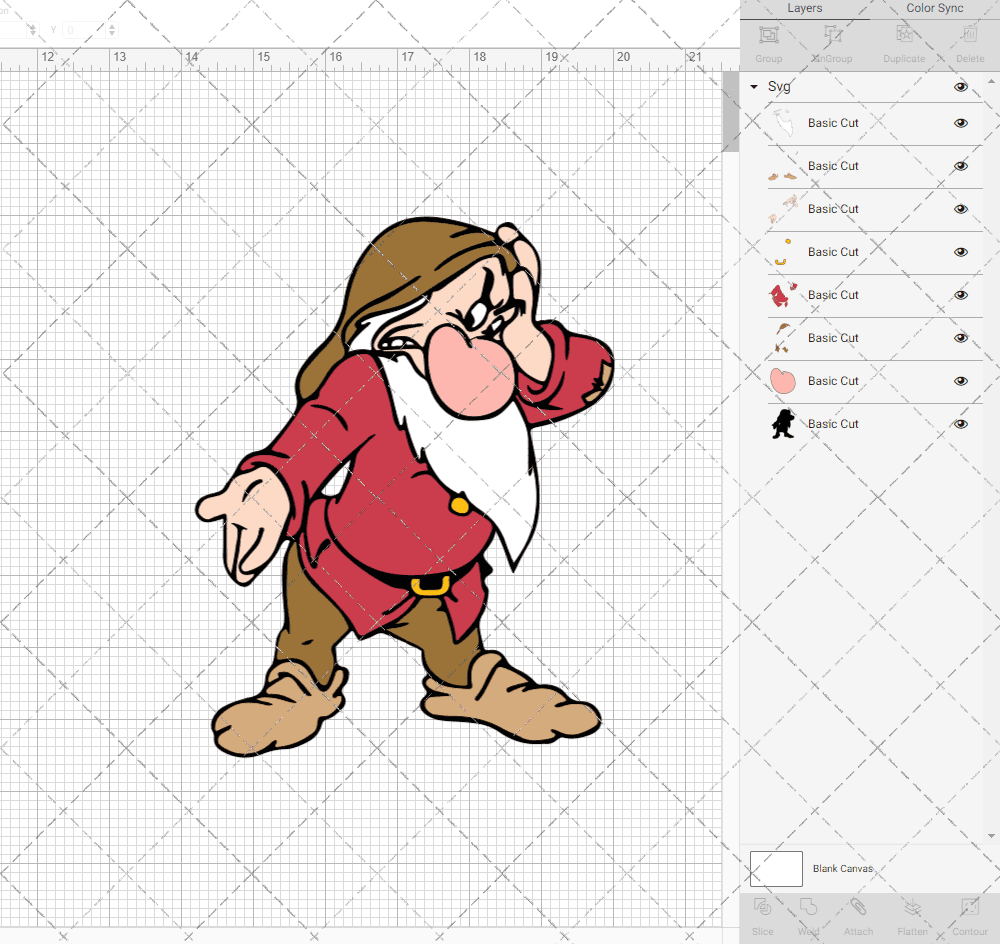Hide the white beard Basic Cut layer
The width and height of the screenshot is (1000, 944).
coord(960,123)
